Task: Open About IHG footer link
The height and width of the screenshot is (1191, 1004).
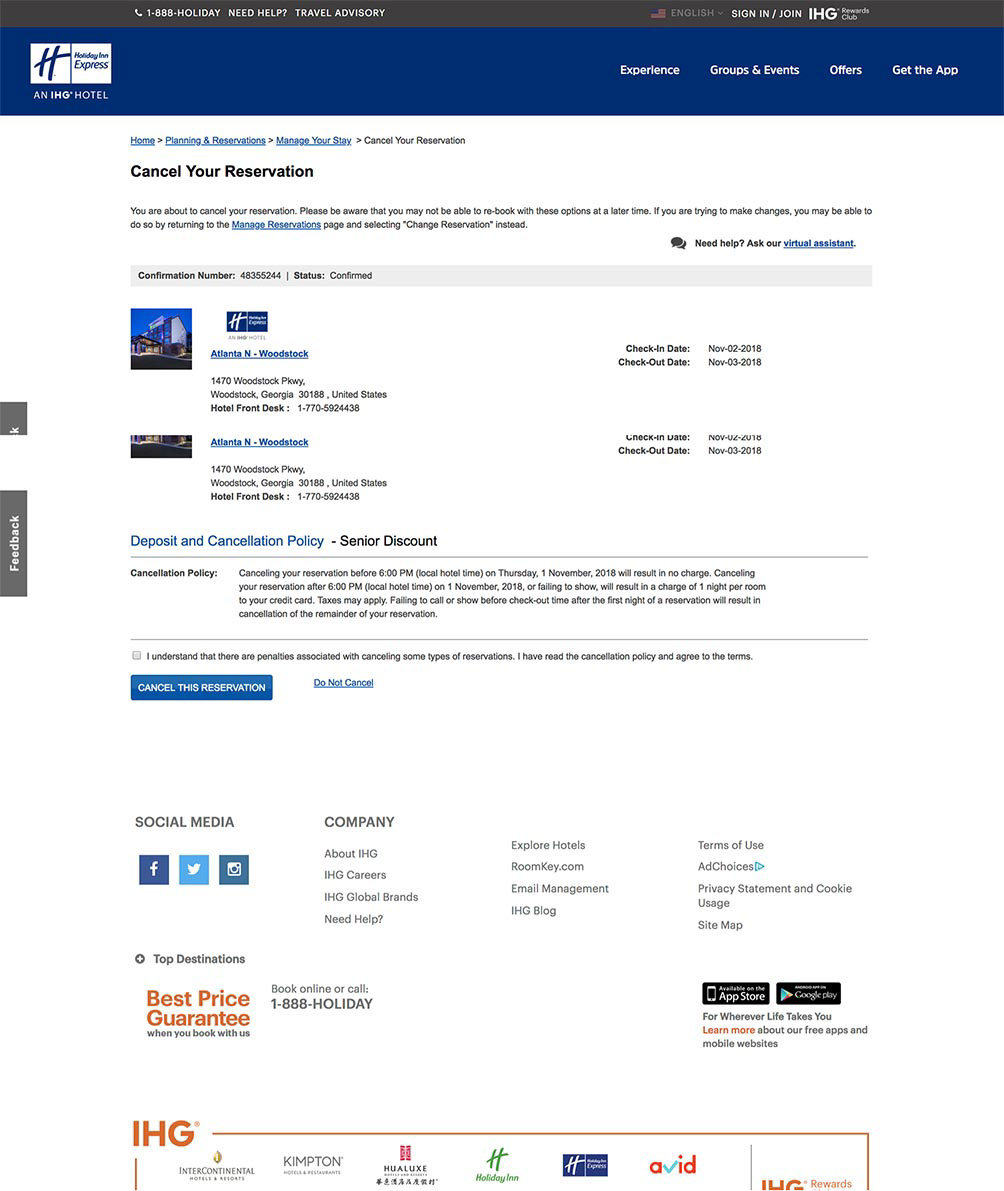Action: 351,854
